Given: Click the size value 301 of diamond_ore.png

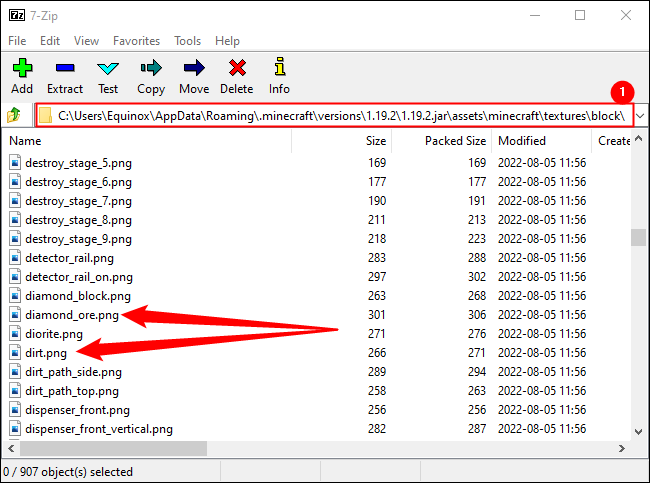Looking at the screenshot, I should 377,315.
